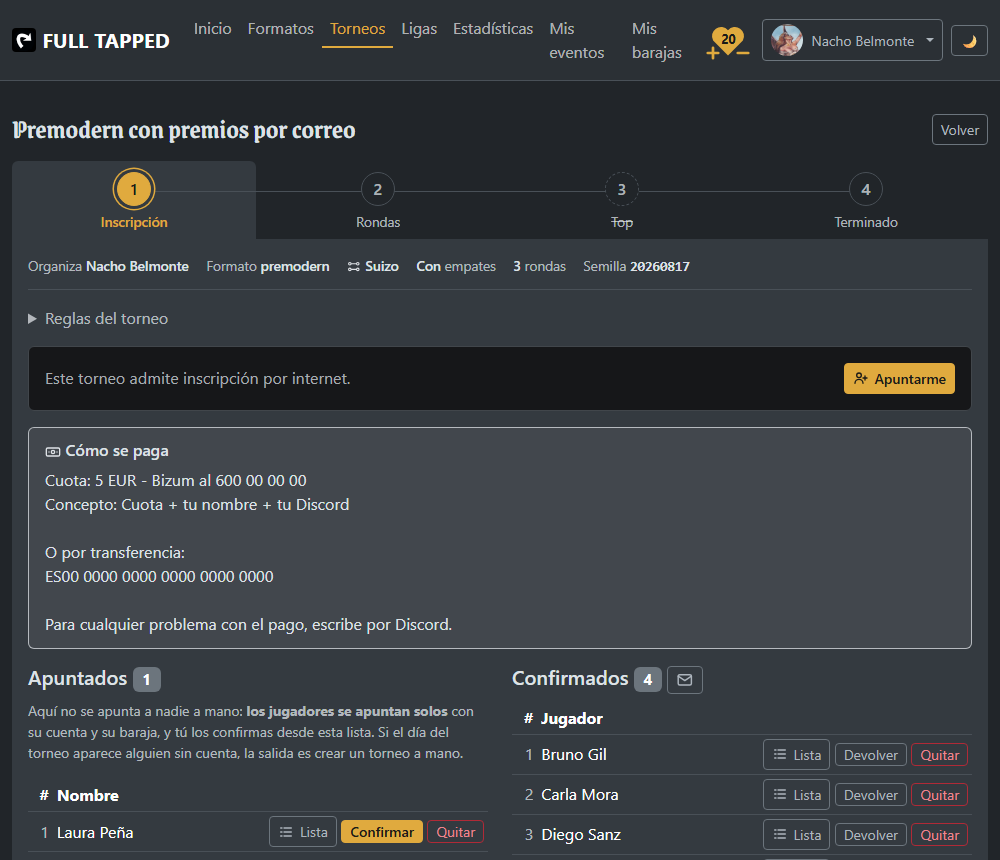Image resolution: width=1000 pixels, height=860 pixels.
Task: Open Carla Mora's Lista
Action: point(796,795)
